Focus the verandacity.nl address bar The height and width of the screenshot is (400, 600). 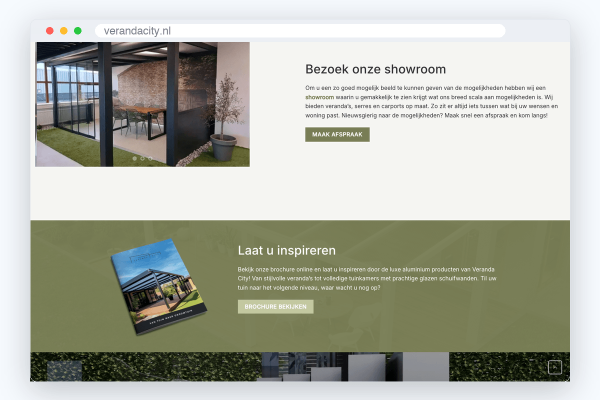tap(300, 31)
